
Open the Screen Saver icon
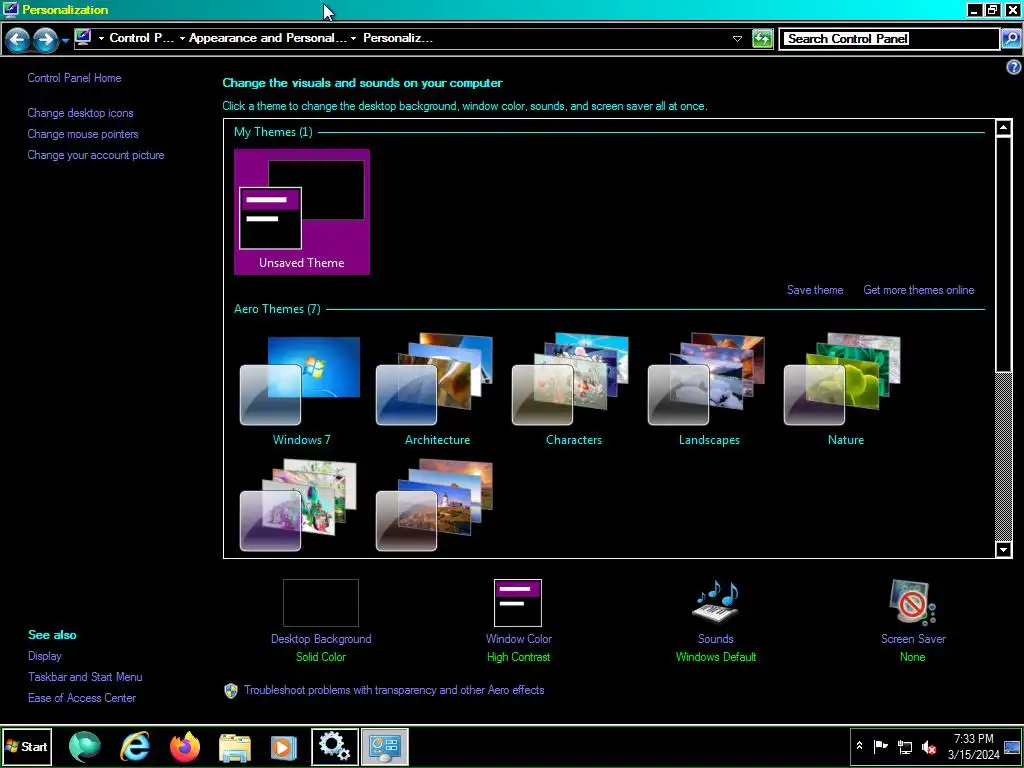[x=913, y=603]
